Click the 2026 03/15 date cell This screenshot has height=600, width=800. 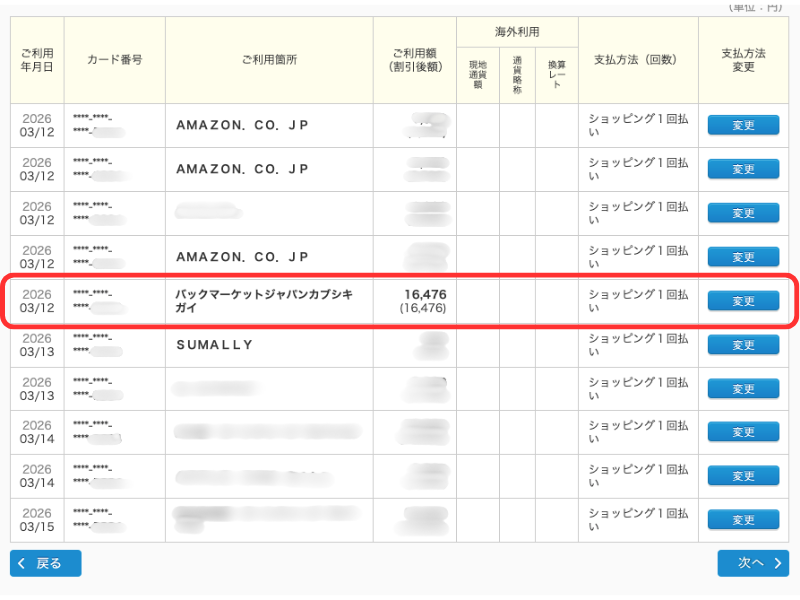pyautogui.click(x=37, y=519)
